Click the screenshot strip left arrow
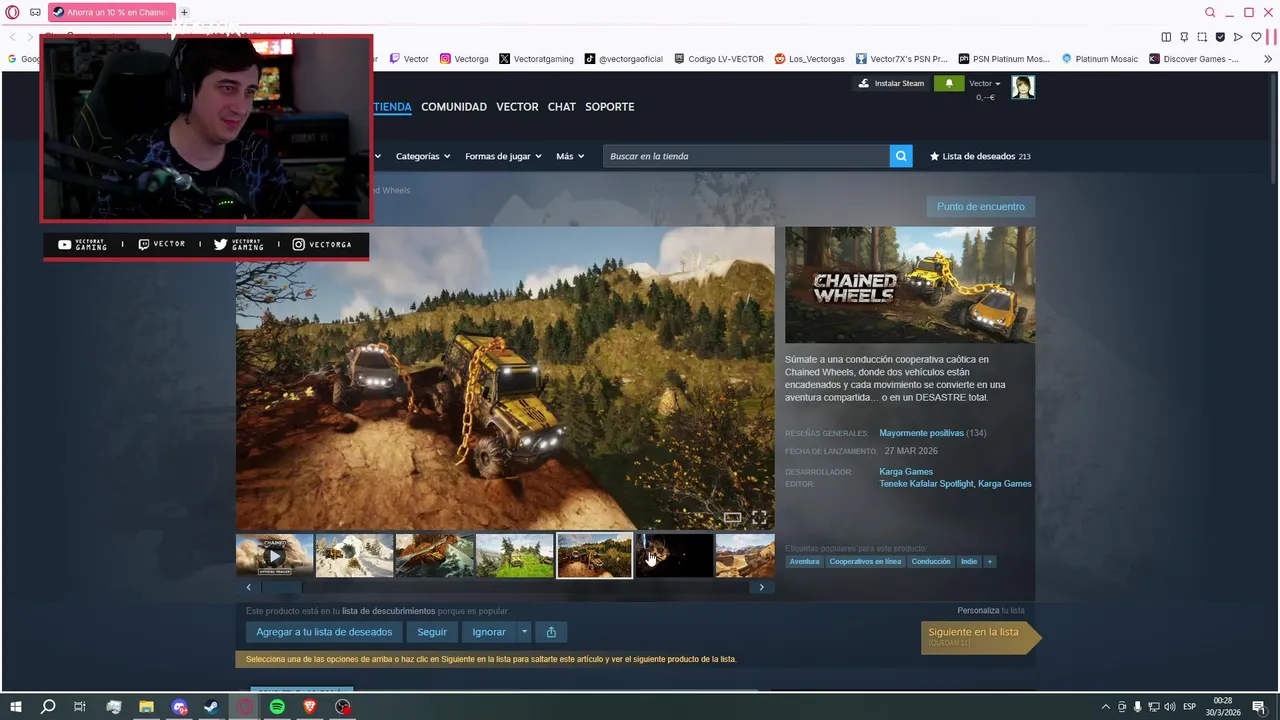This screenshot has width=1280, height=720. 249,588
